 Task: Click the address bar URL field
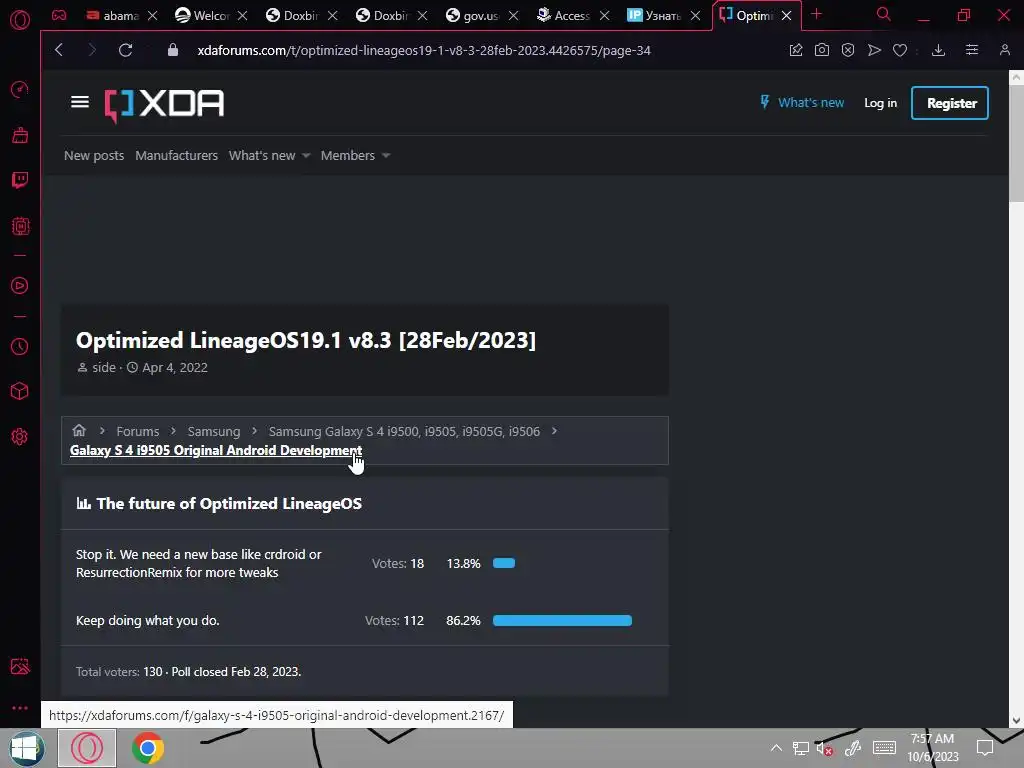point(424,50)
